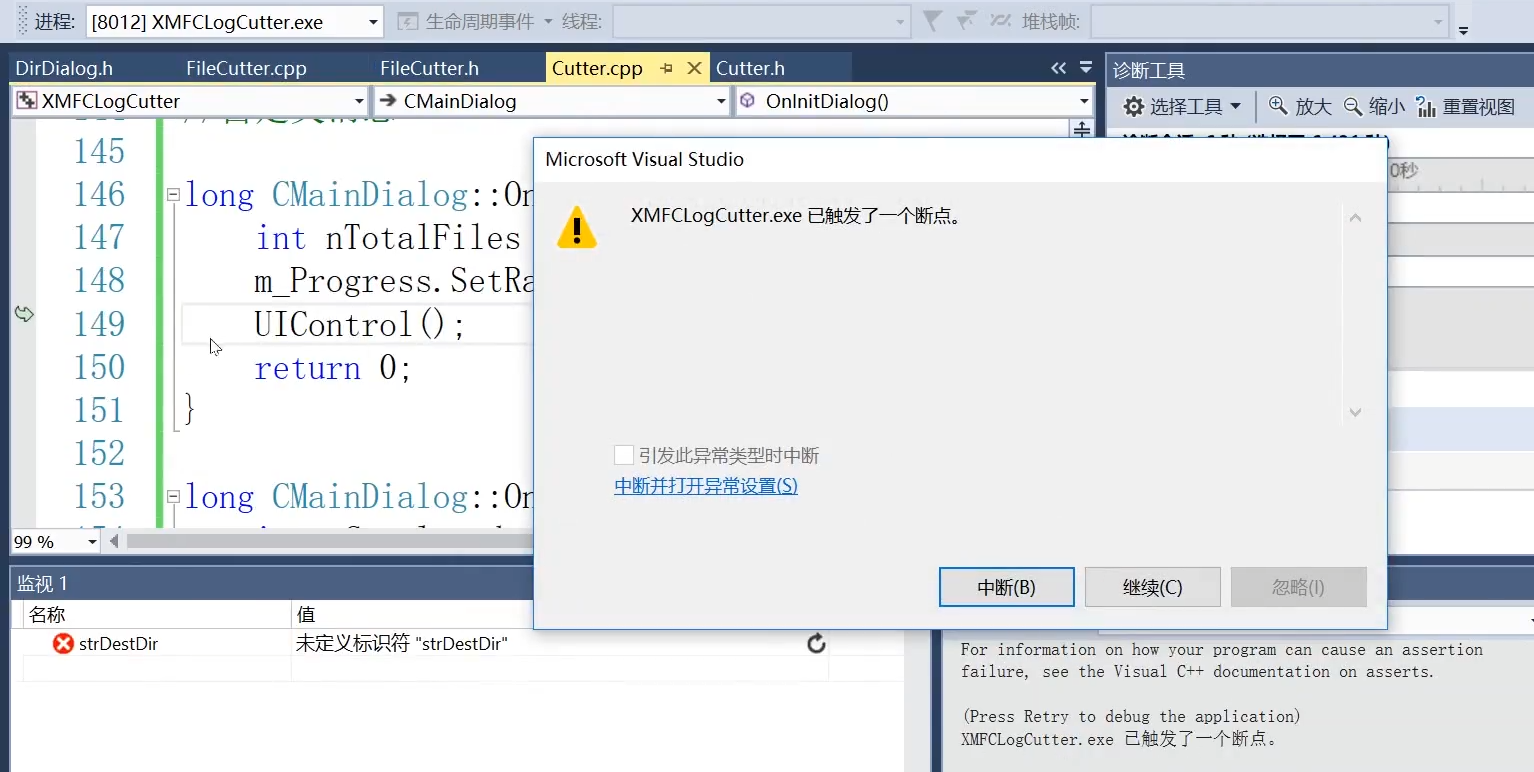Click the current statement arrow at line 149
Image resolution: width=1534 pixels, height=772 pixels.
point(24,314)
